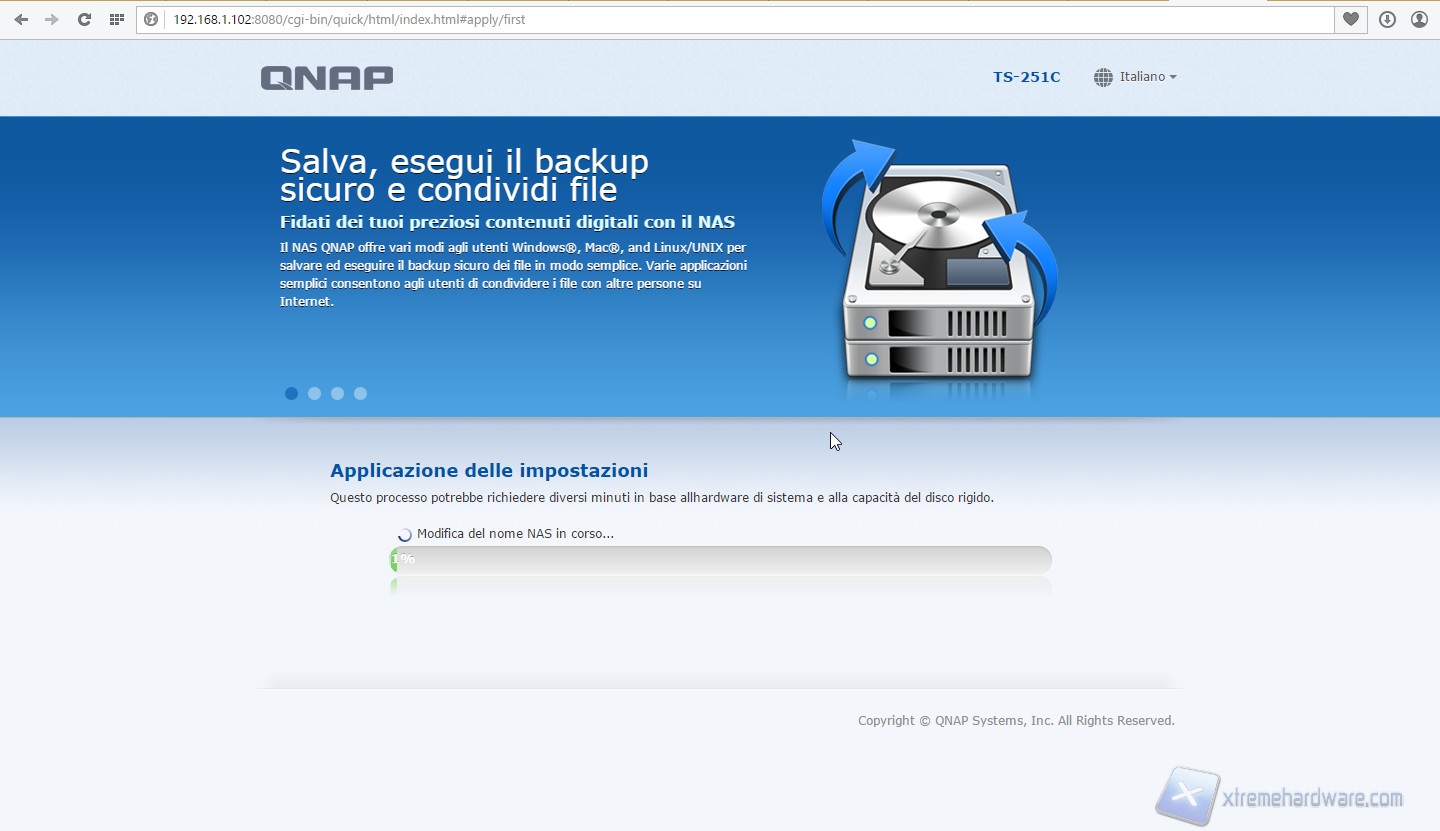The image size is (1440, 831).
Task: Click the browser forward arrow
Action: (x=52, y=19)
